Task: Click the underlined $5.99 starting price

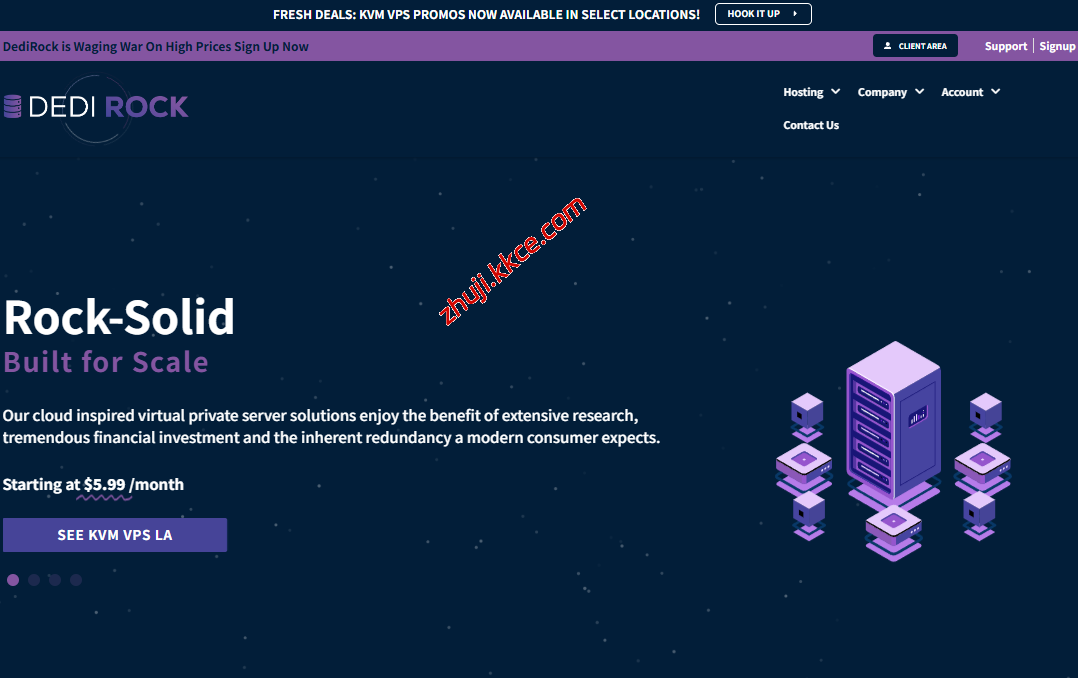Action: pyautogui.click(x=105, y=484)
